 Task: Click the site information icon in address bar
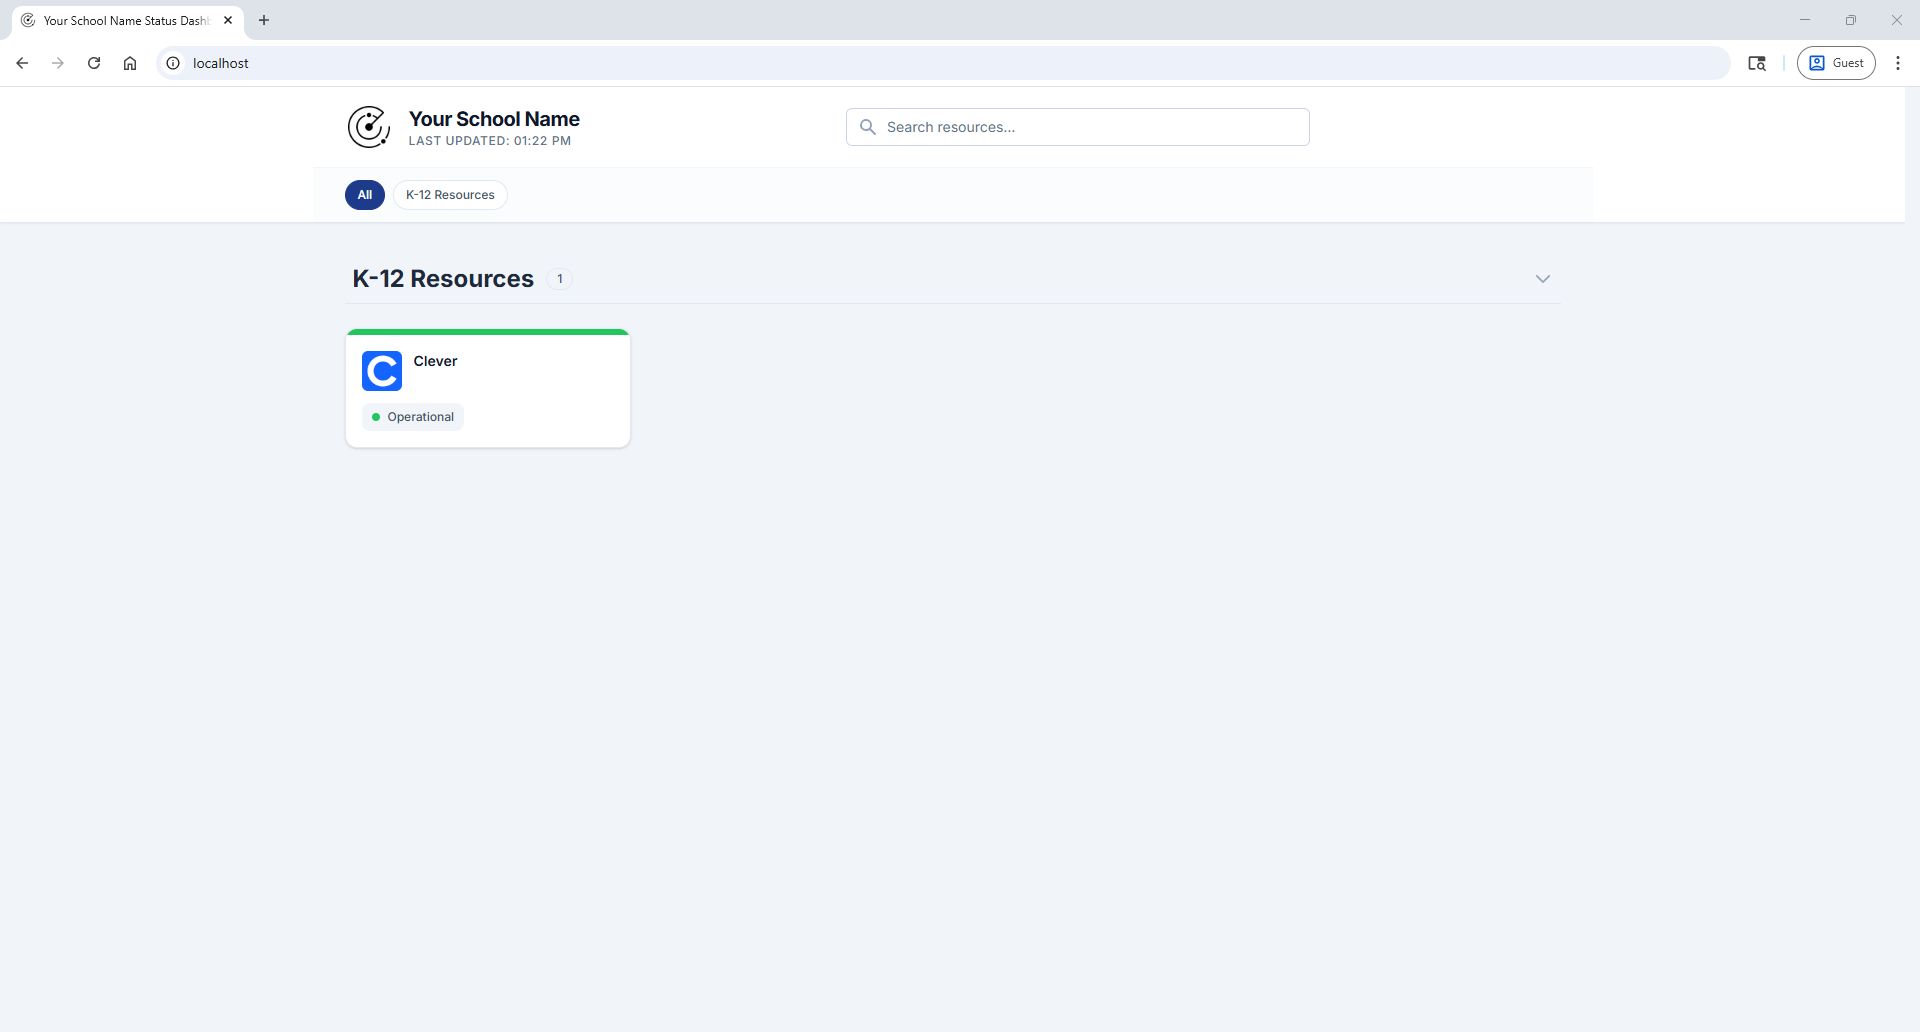(173, 63)
